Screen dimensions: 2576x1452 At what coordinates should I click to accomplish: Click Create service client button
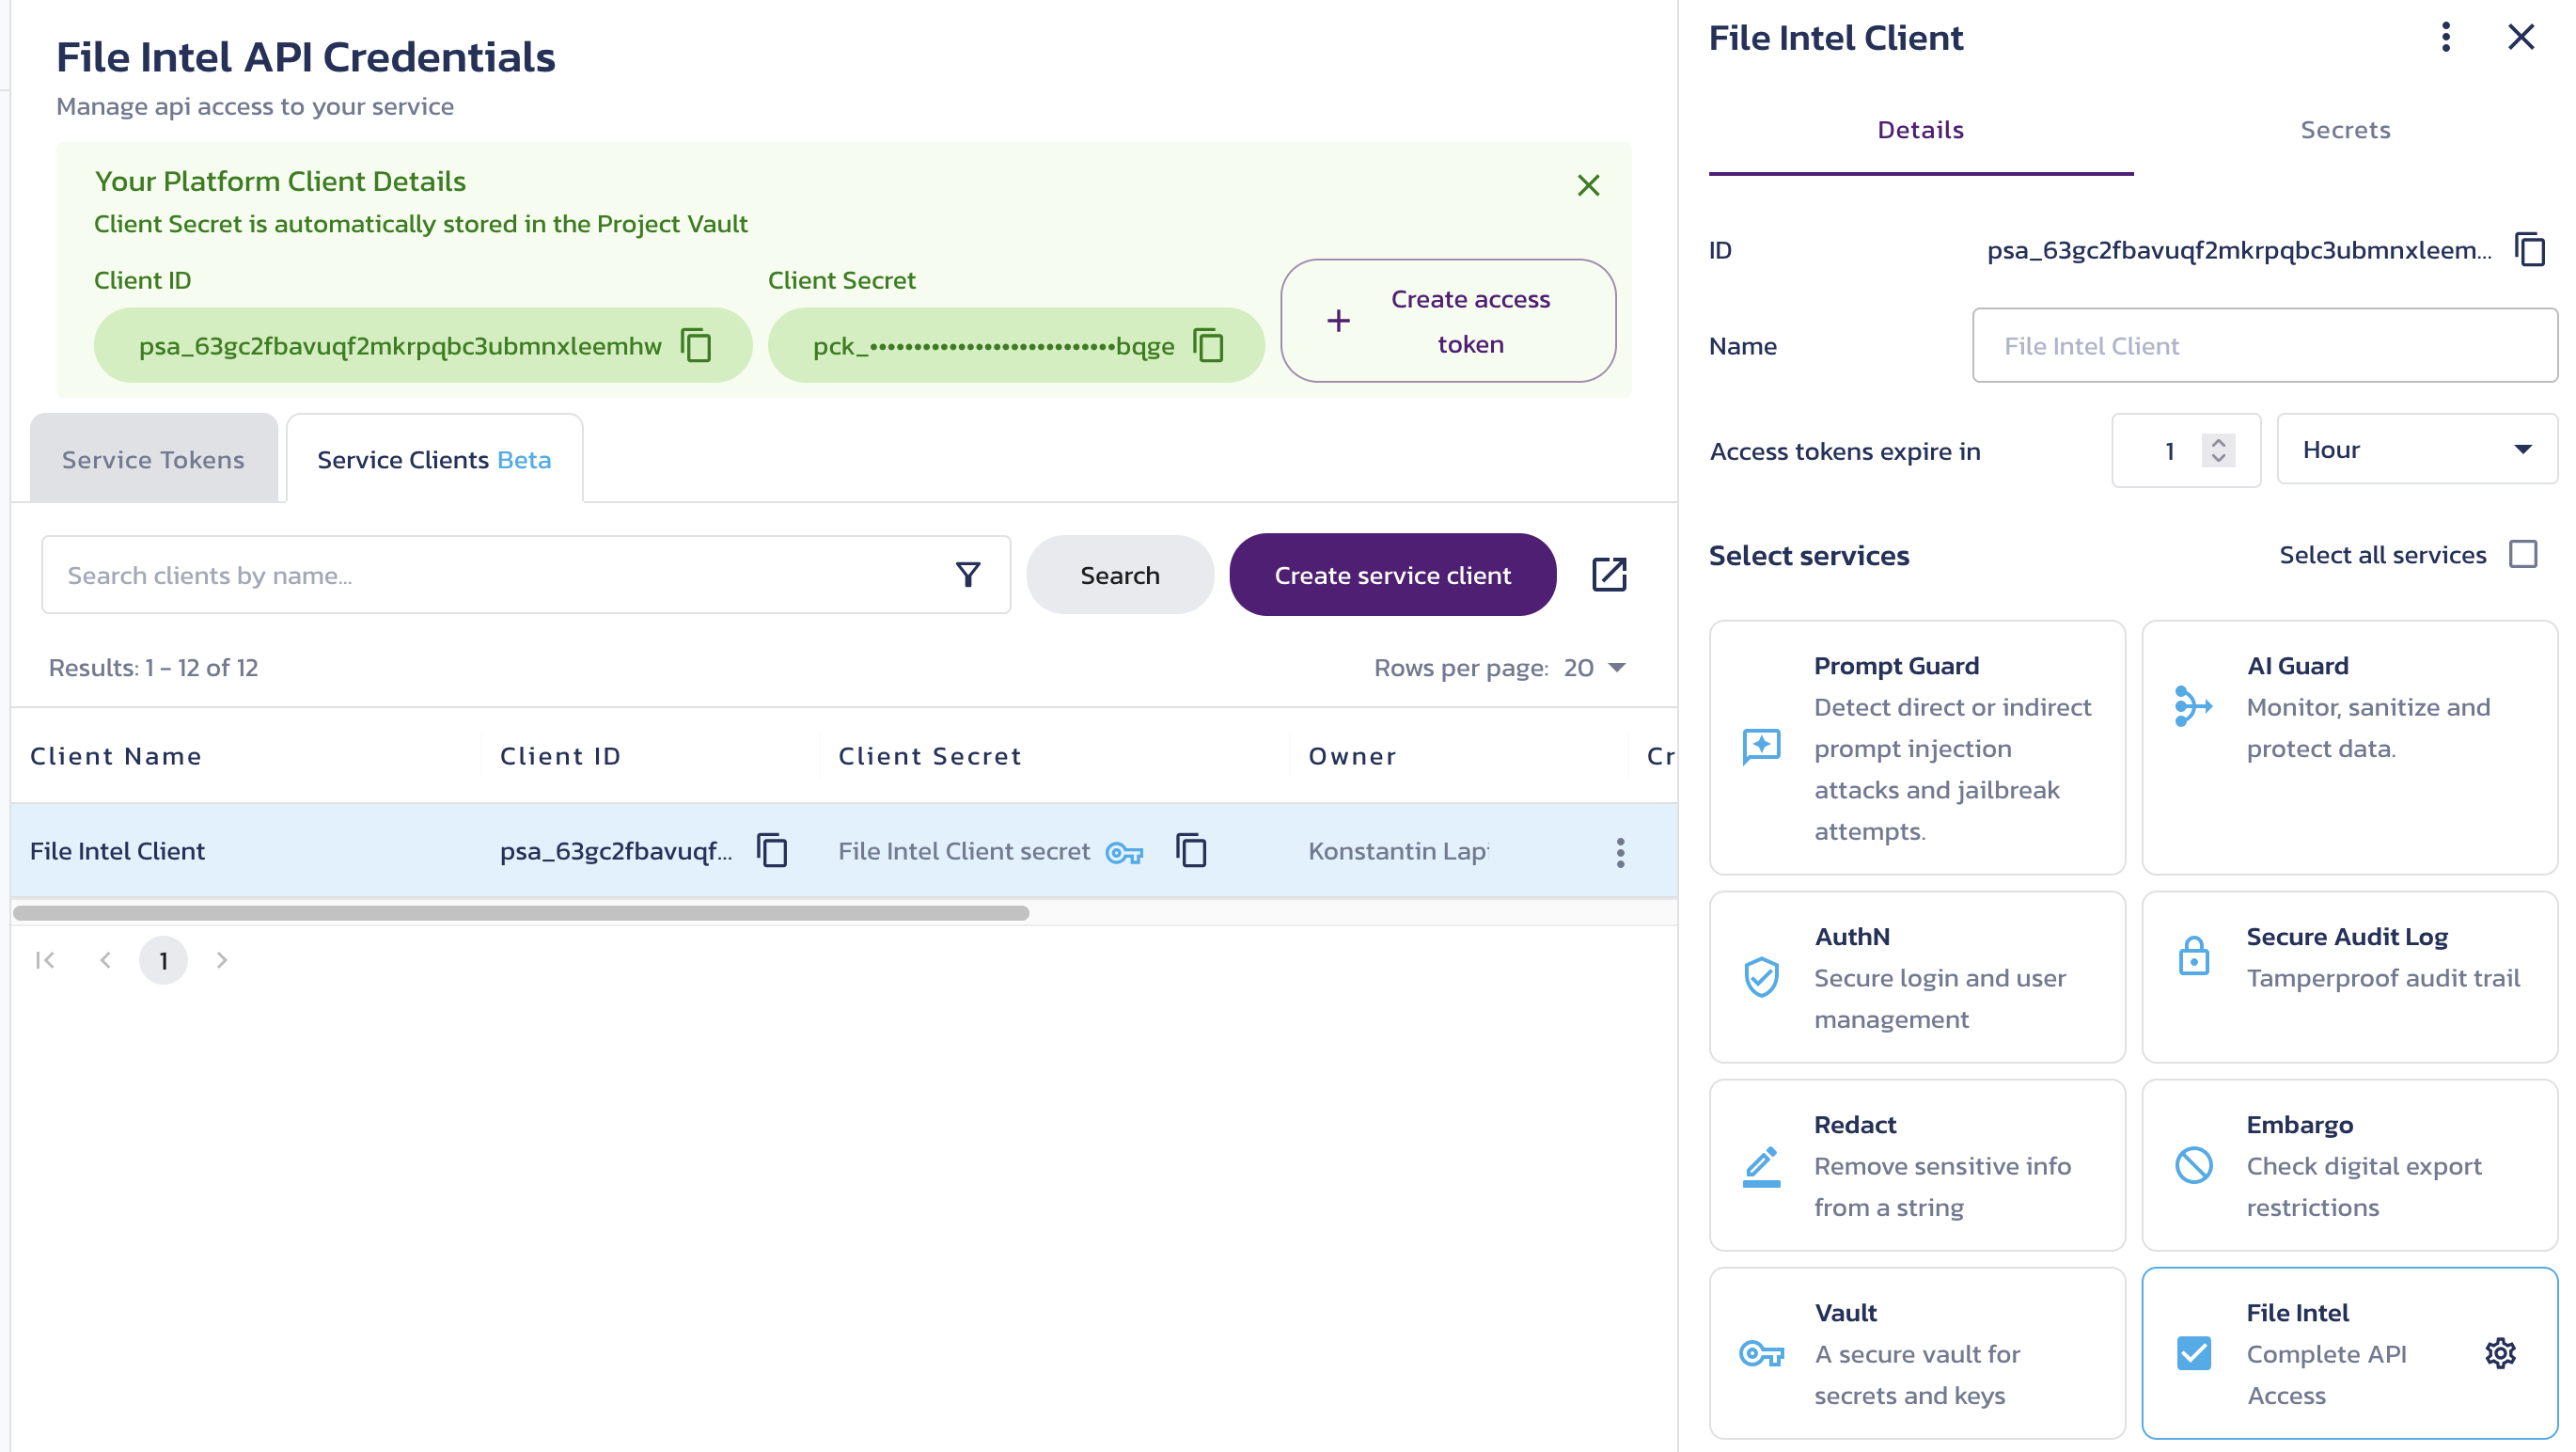1392,575
